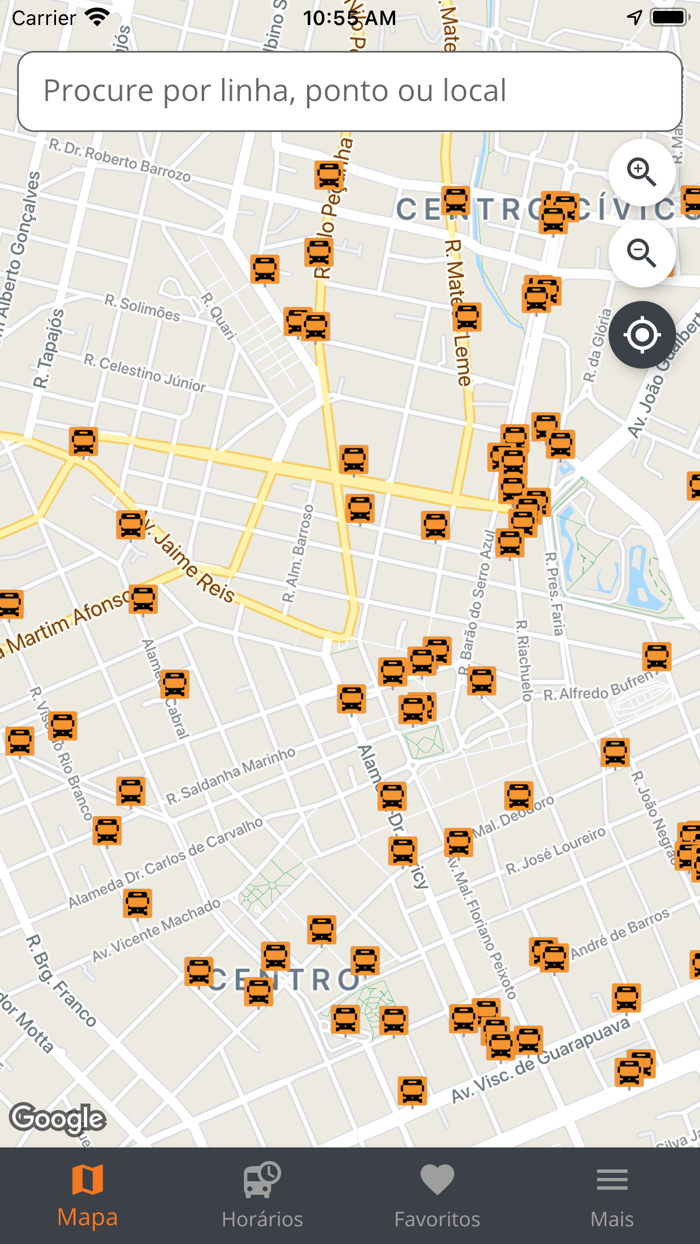The image size is (700, 1244).
Task: Focus the search field for linha, ponto ou local
Action: pyautogui.click(x=350, y=91)
